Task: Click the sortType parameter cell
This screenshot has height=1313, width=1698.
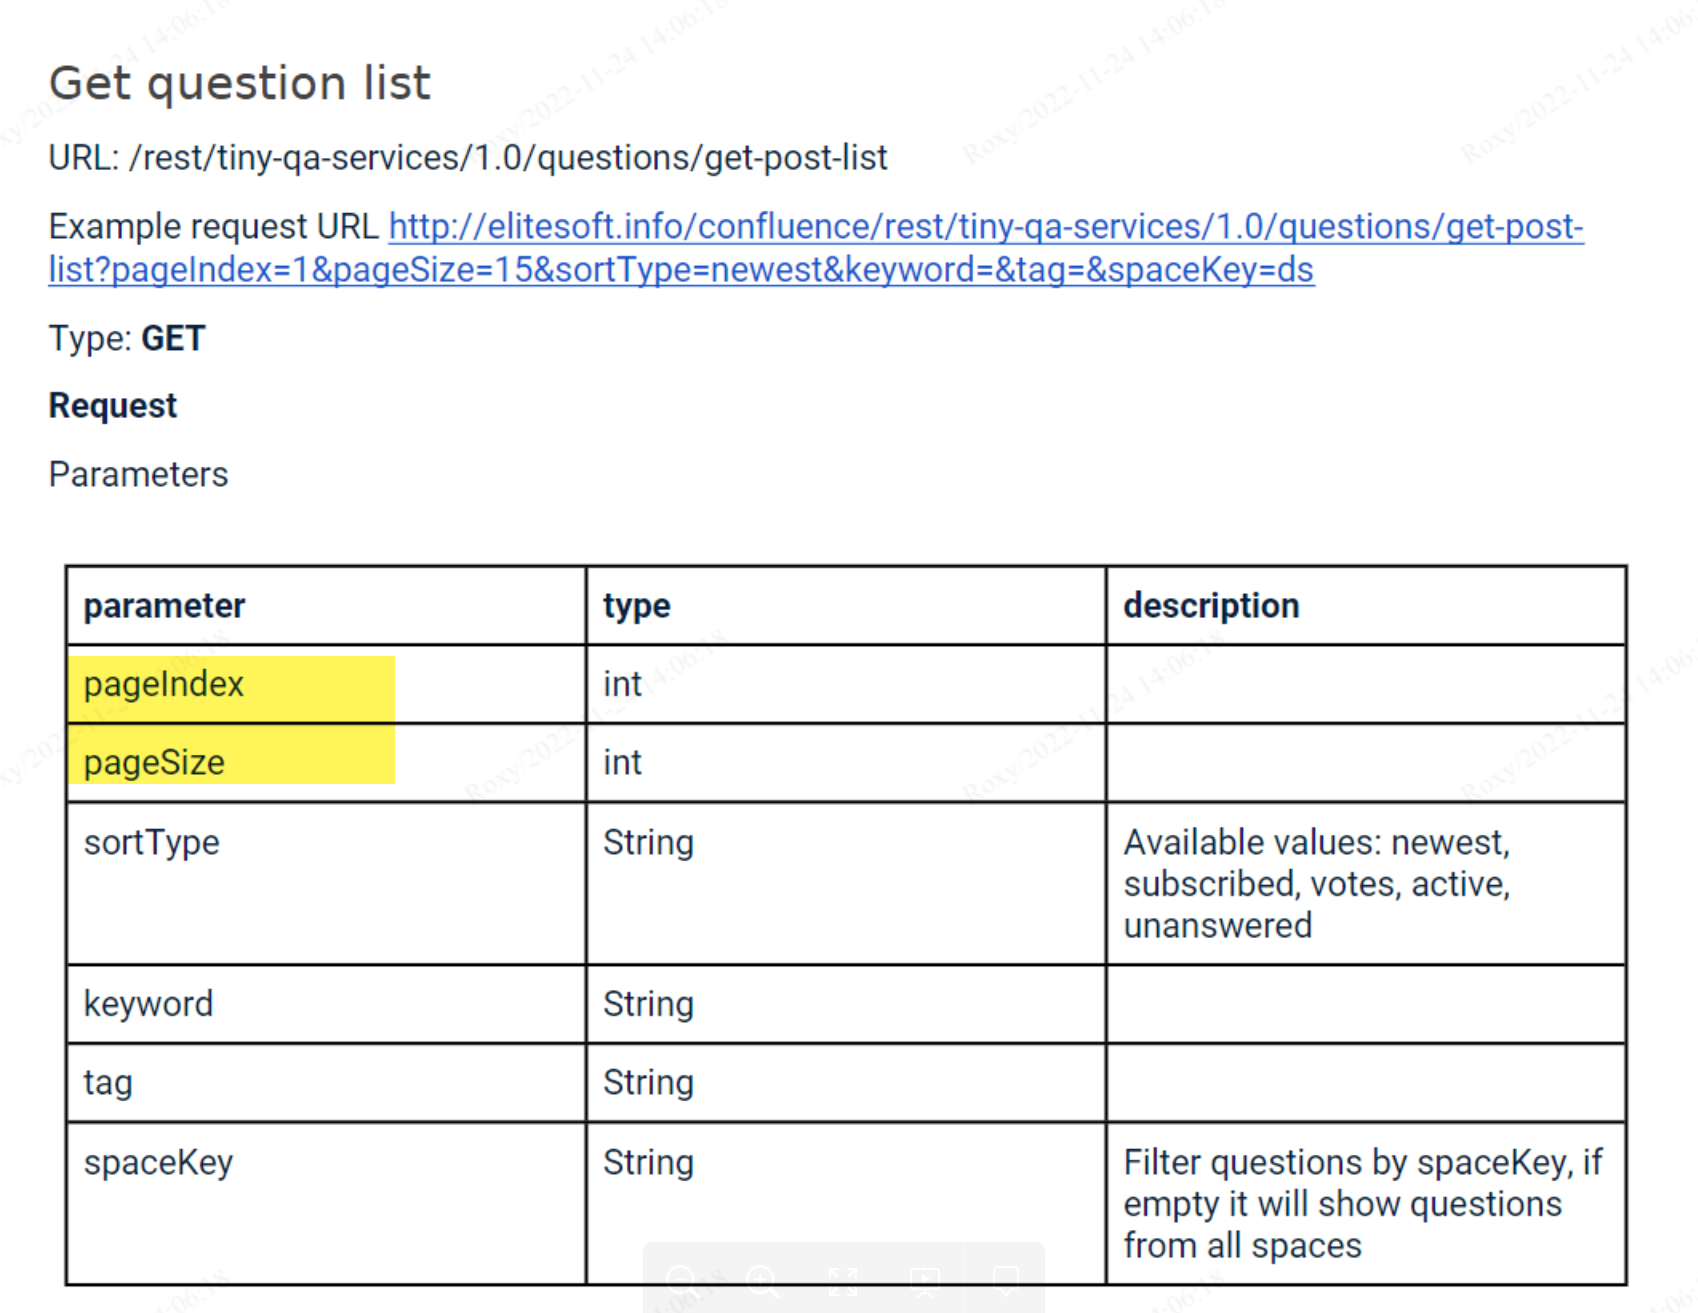Action: point(151,843)
